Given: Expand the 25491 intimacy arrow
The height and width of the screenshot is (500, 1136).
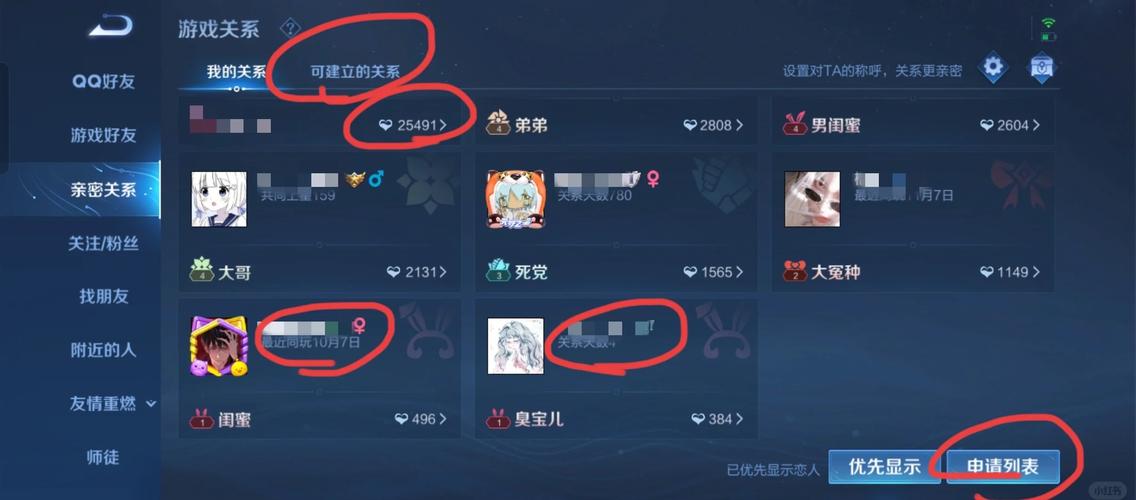Looking at the screenshot, I should [443, 125].
